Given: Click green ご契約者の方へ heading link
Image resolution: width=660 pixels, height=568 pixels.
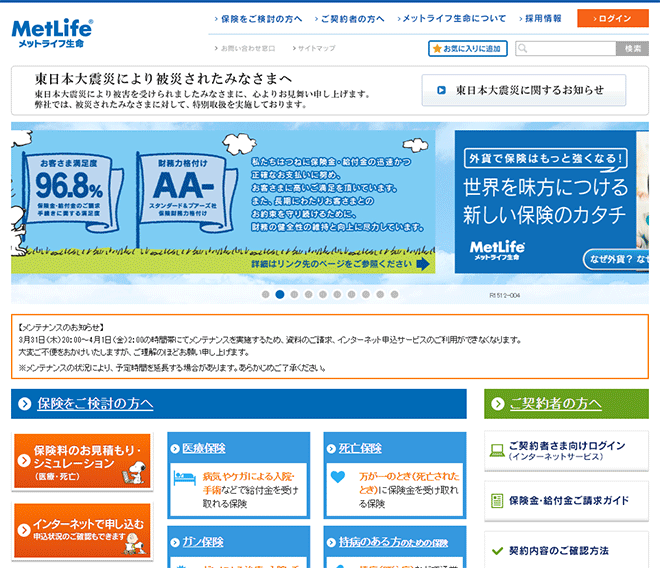Looking at the screenshot, I should (x=556, y=403).
